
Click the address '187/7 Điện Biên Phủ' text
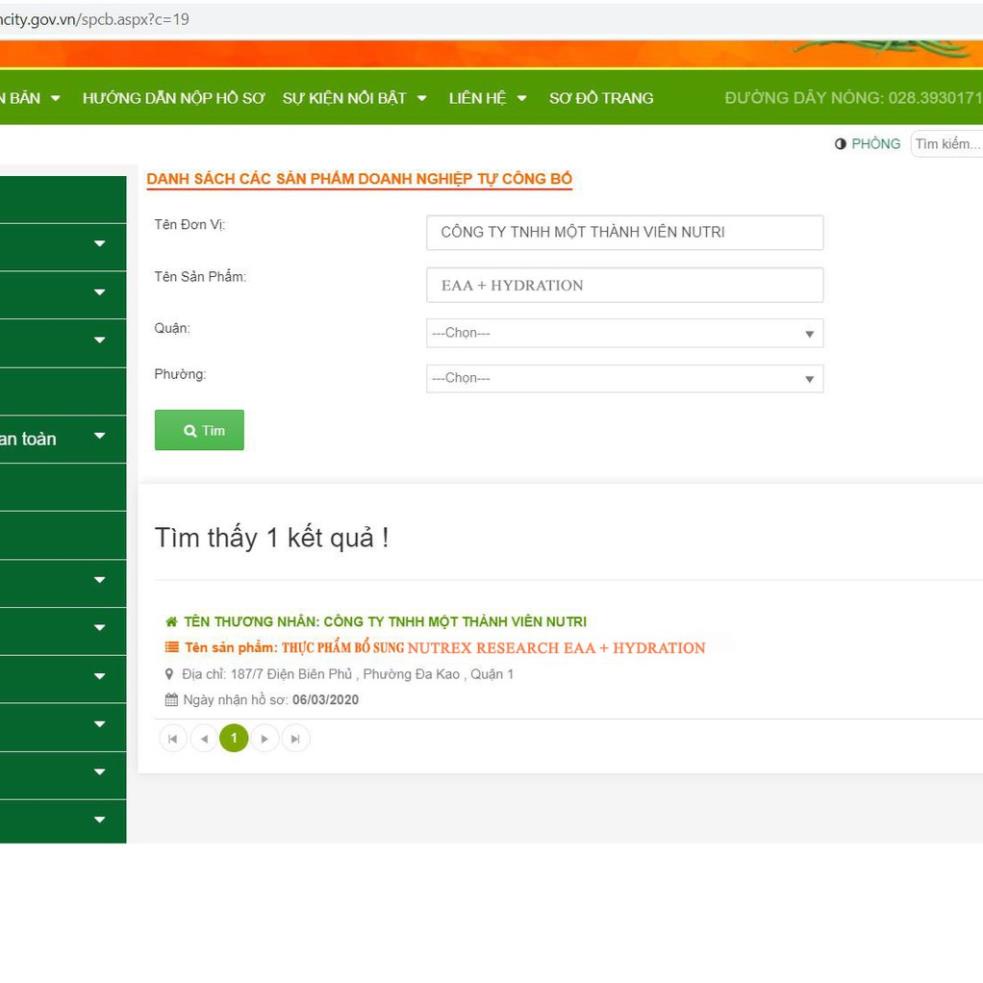(x=292, y=674)
